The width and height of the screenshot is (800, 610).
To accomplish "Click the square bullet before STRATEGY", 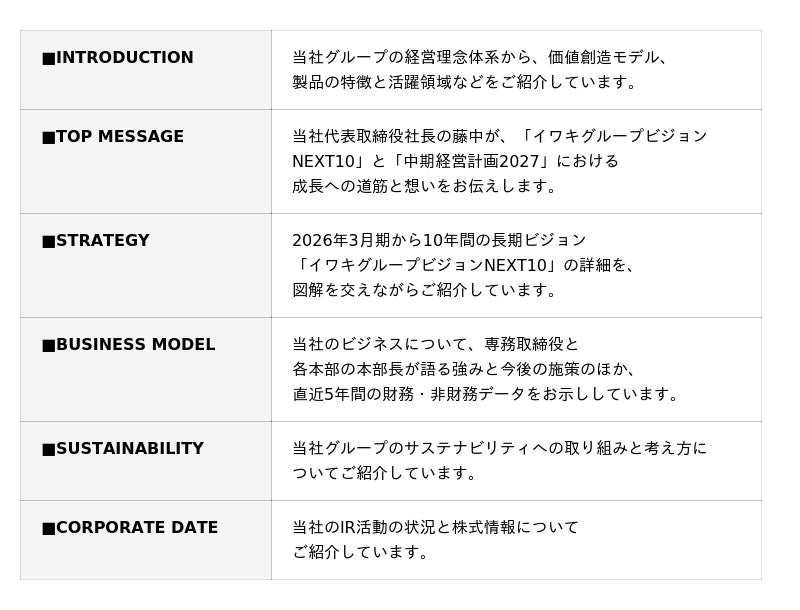I will click(x=48, y=241).
